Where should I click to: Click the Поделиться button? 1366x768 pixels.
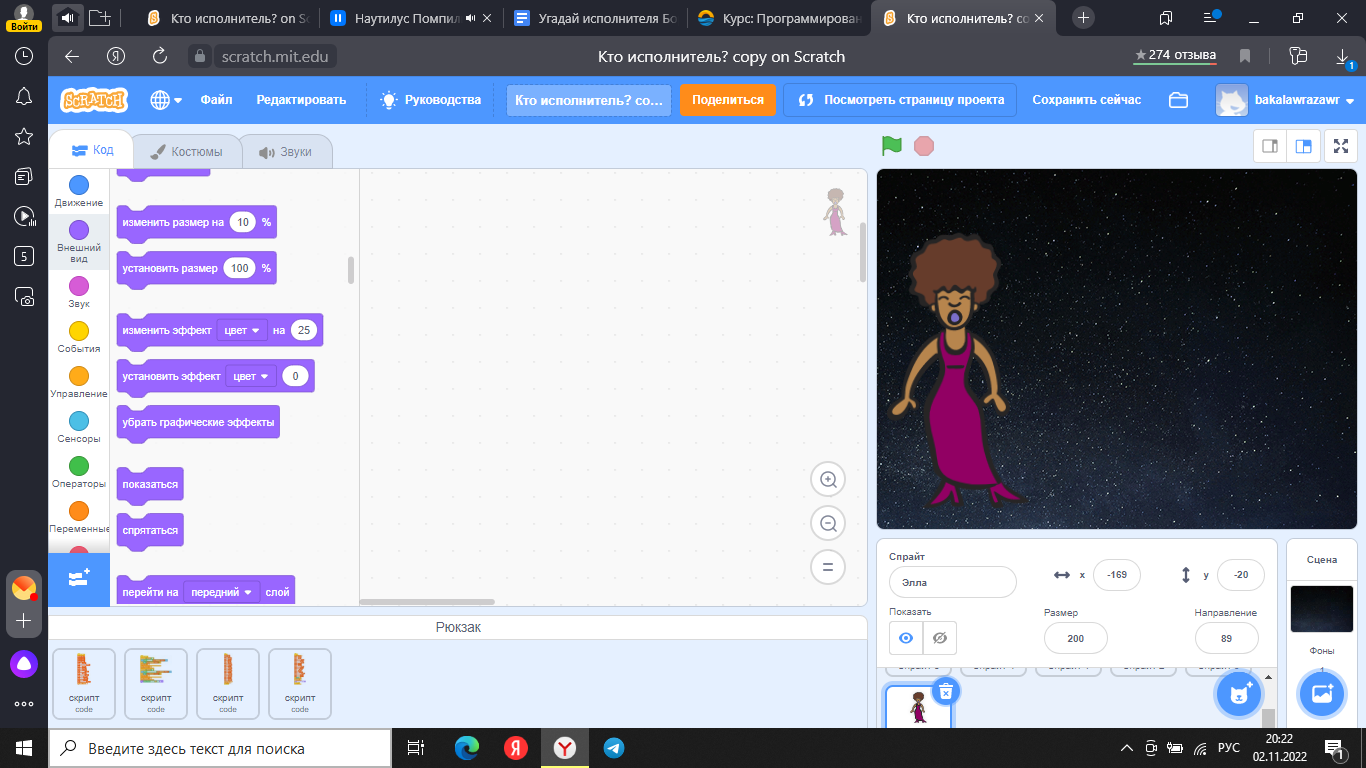pyautogui.click(x=727, y=100)
